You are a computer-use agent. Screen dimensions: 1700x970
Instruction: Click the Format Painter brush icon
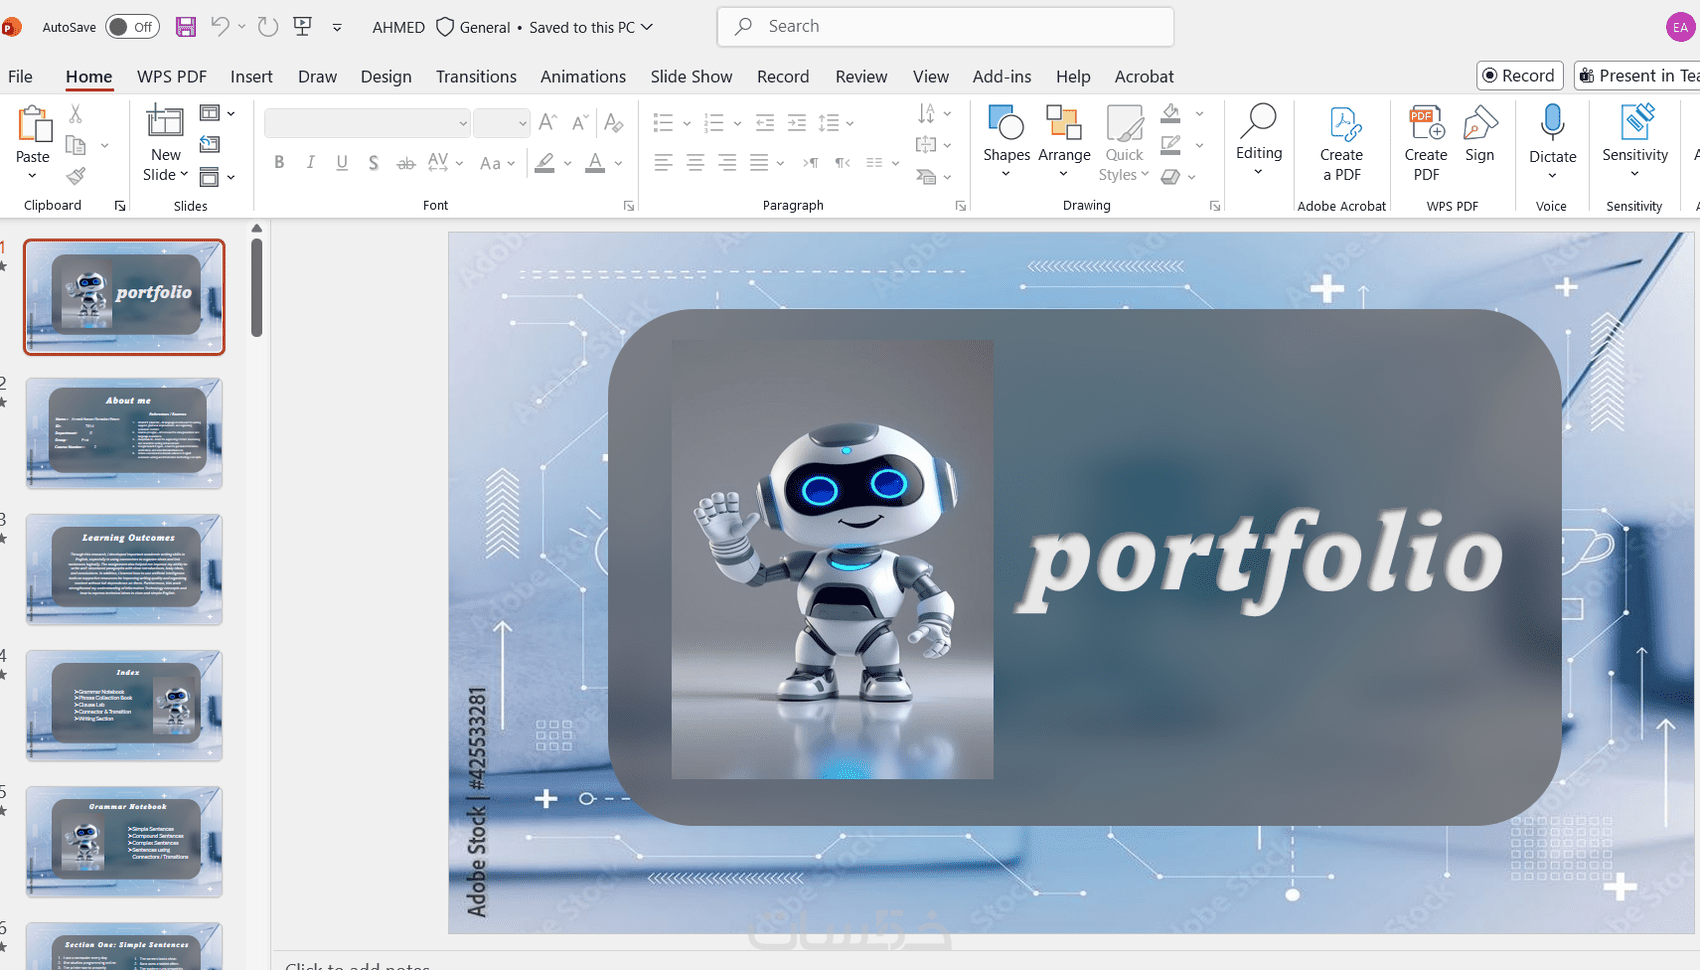pos(76,176)
